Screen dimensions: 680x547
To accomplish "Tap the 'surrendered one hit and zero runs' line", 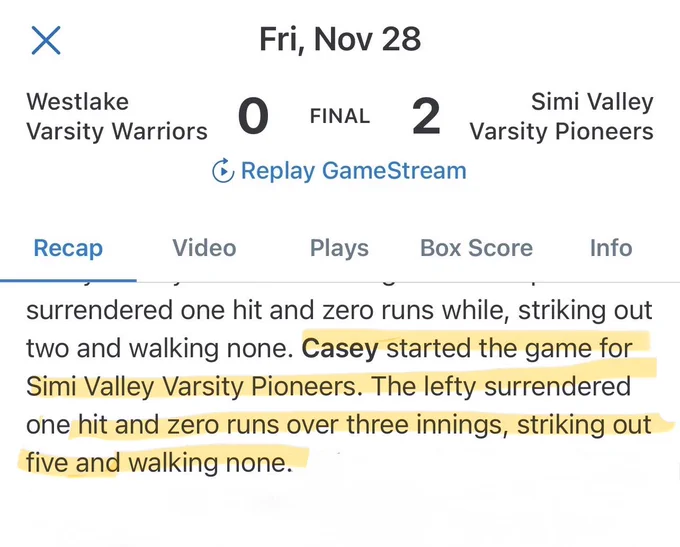I will pos(230,310).
